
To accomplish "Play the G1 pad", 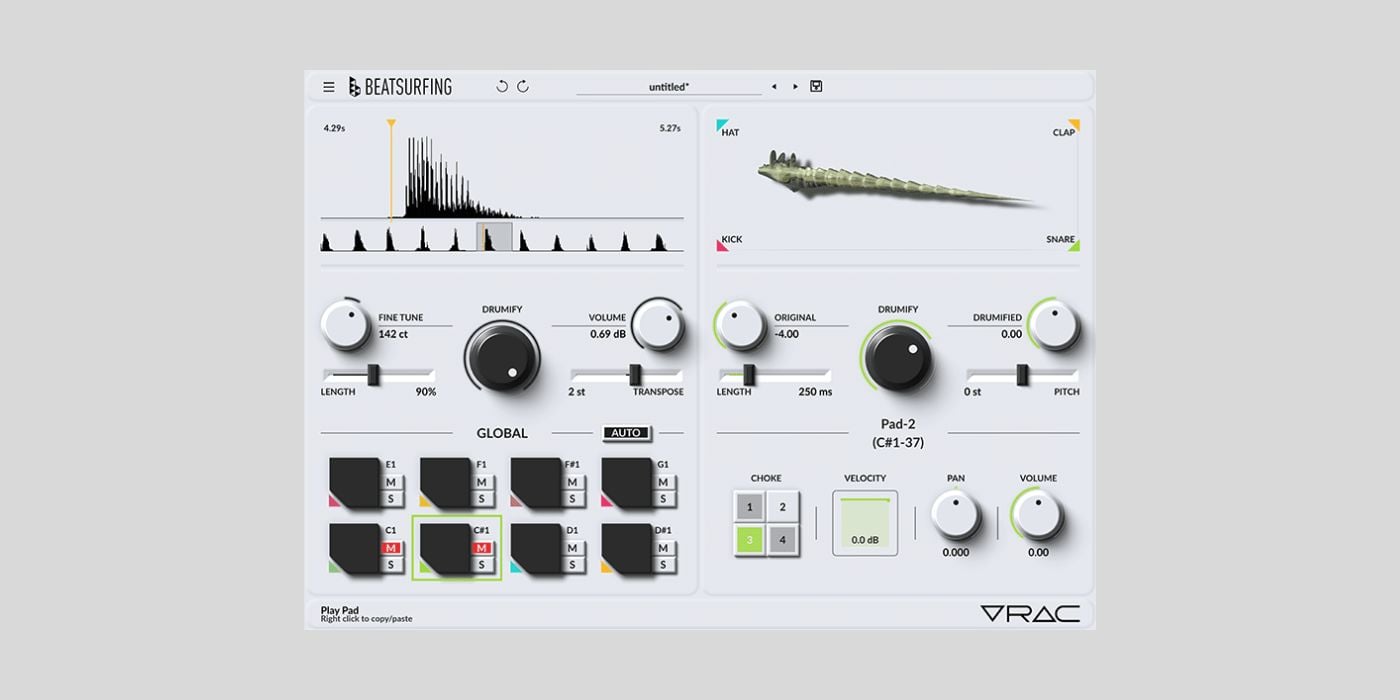I will tap(626, 482).
